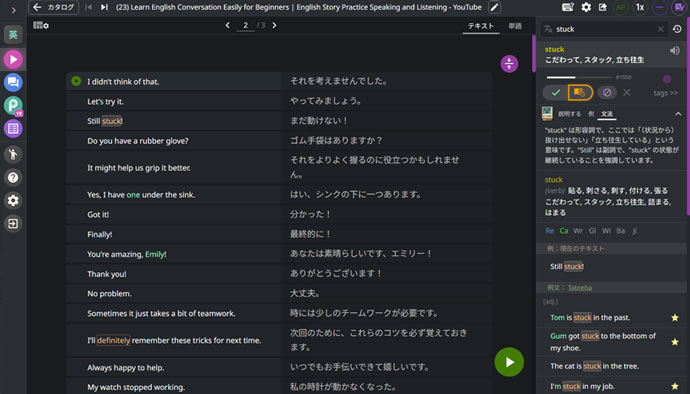The width and height of the screenshot is (690, 394).
Task: Play pronunciation of stuck
Action: point(675,51)
